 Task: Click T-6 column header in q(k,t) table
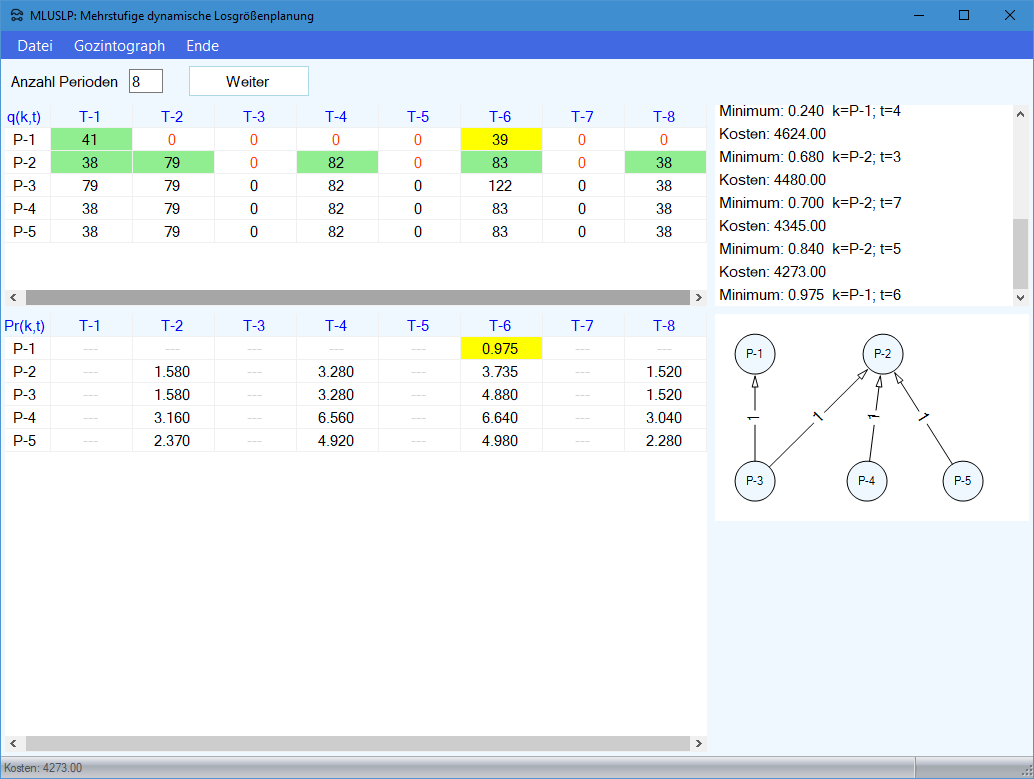(501, 117)
